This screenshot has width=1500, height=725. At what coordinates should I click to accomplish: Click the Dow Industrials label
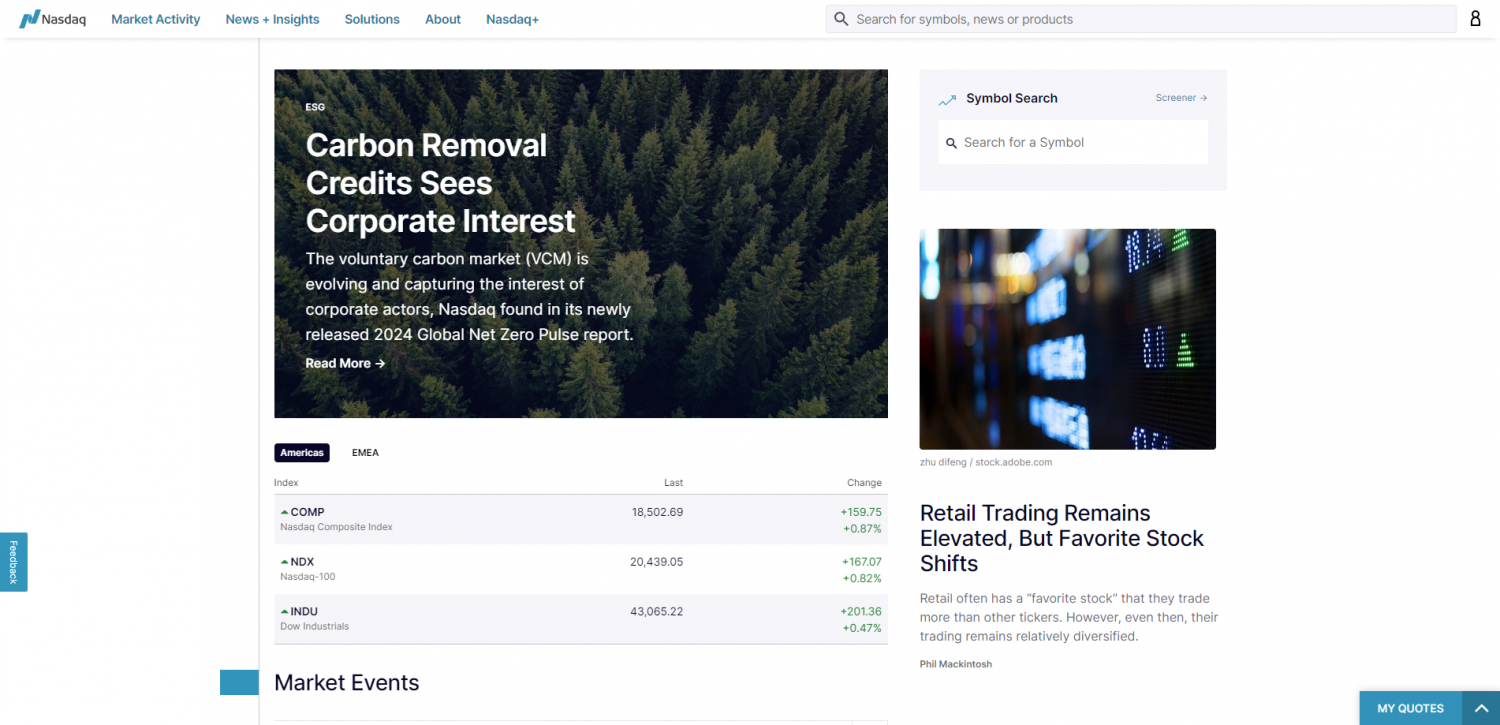pyautogui.click(x=314, y=627)
